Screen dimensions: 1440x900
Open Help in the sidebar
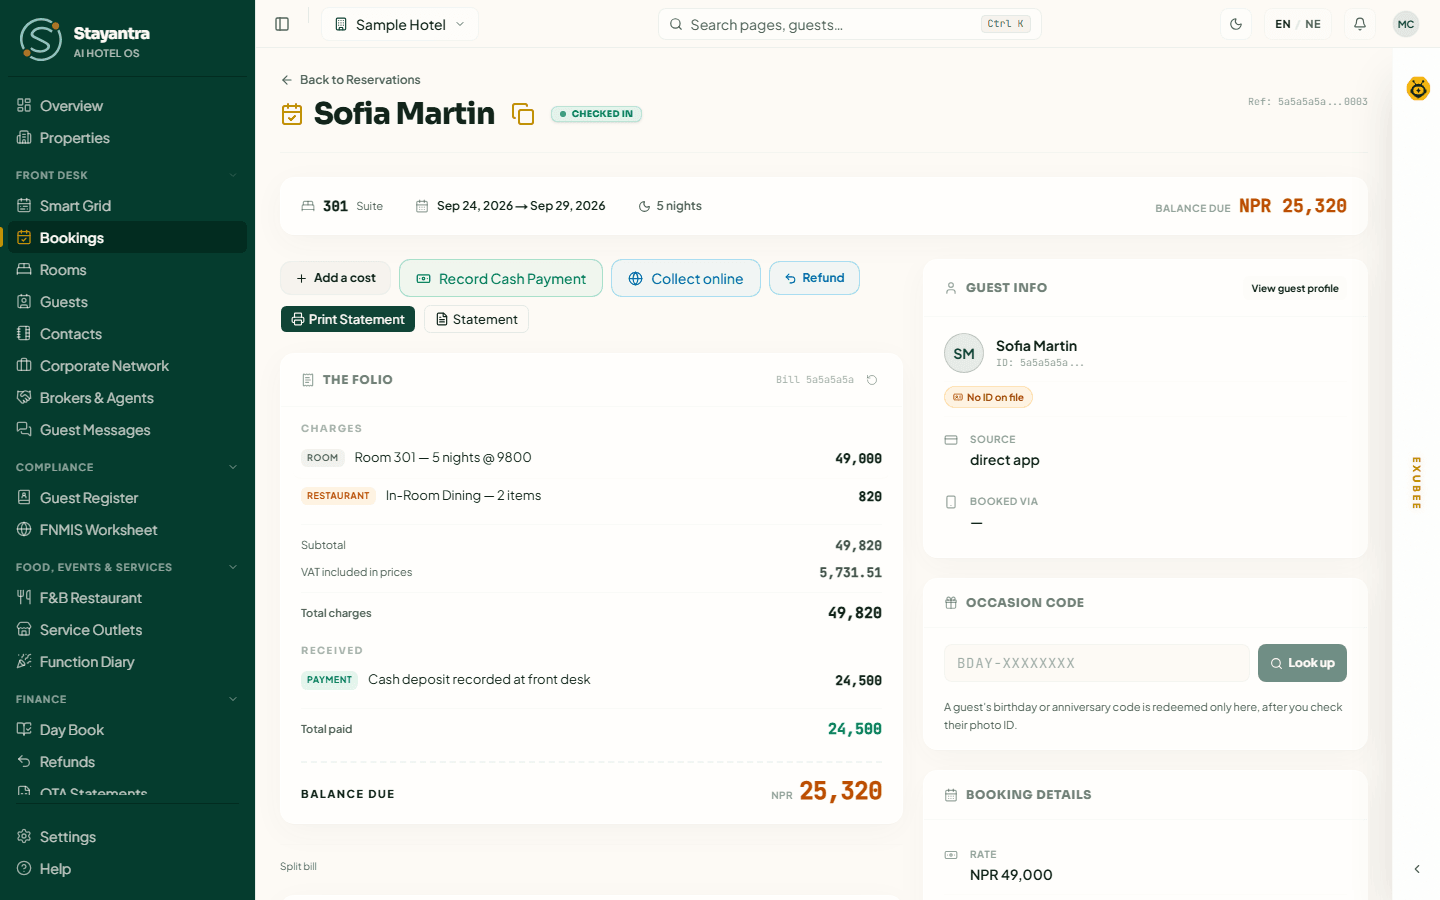pos(127,869)
